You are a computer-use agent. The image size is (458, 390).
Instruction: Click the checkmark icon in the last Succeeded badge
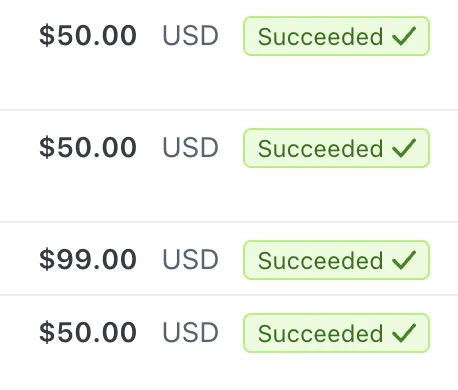404,333
